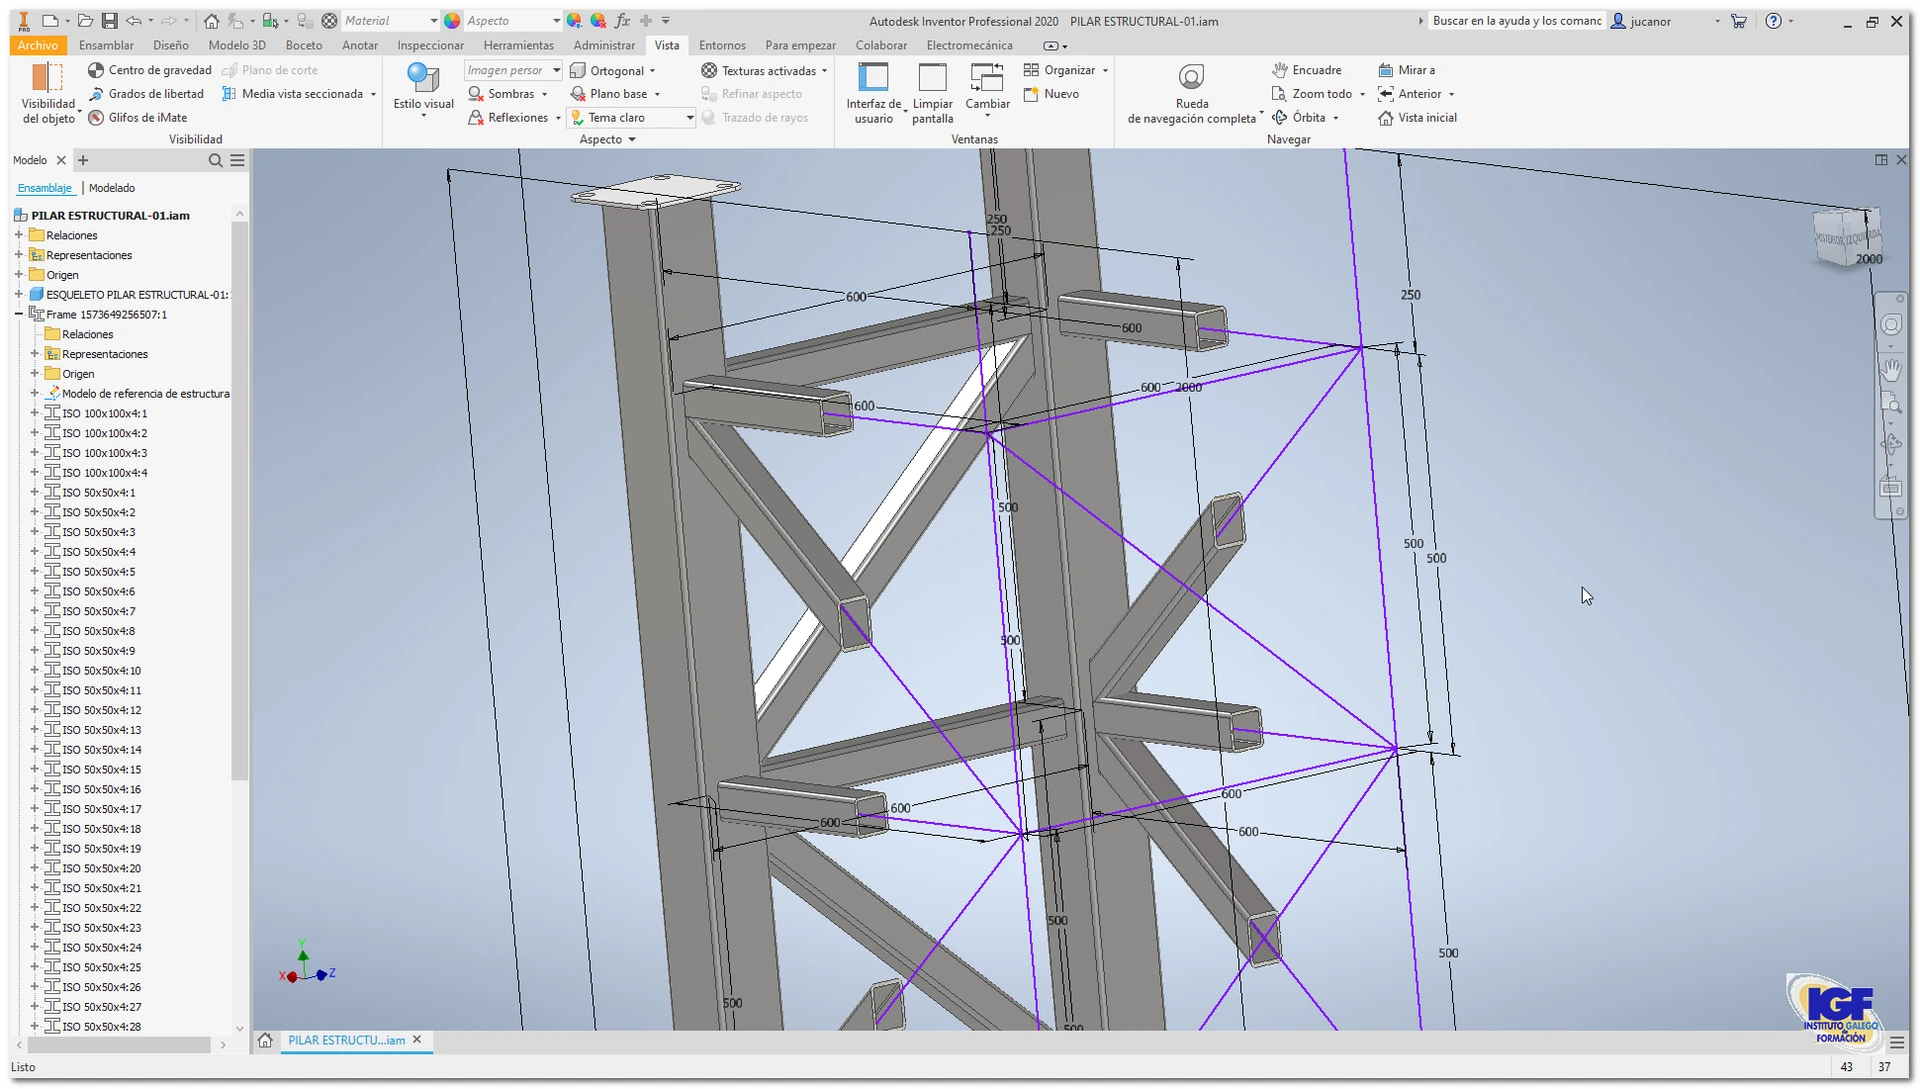Click Interfaz de usuario button
Viewport: 1920px width, 1089px height.
tap(874, 93)
